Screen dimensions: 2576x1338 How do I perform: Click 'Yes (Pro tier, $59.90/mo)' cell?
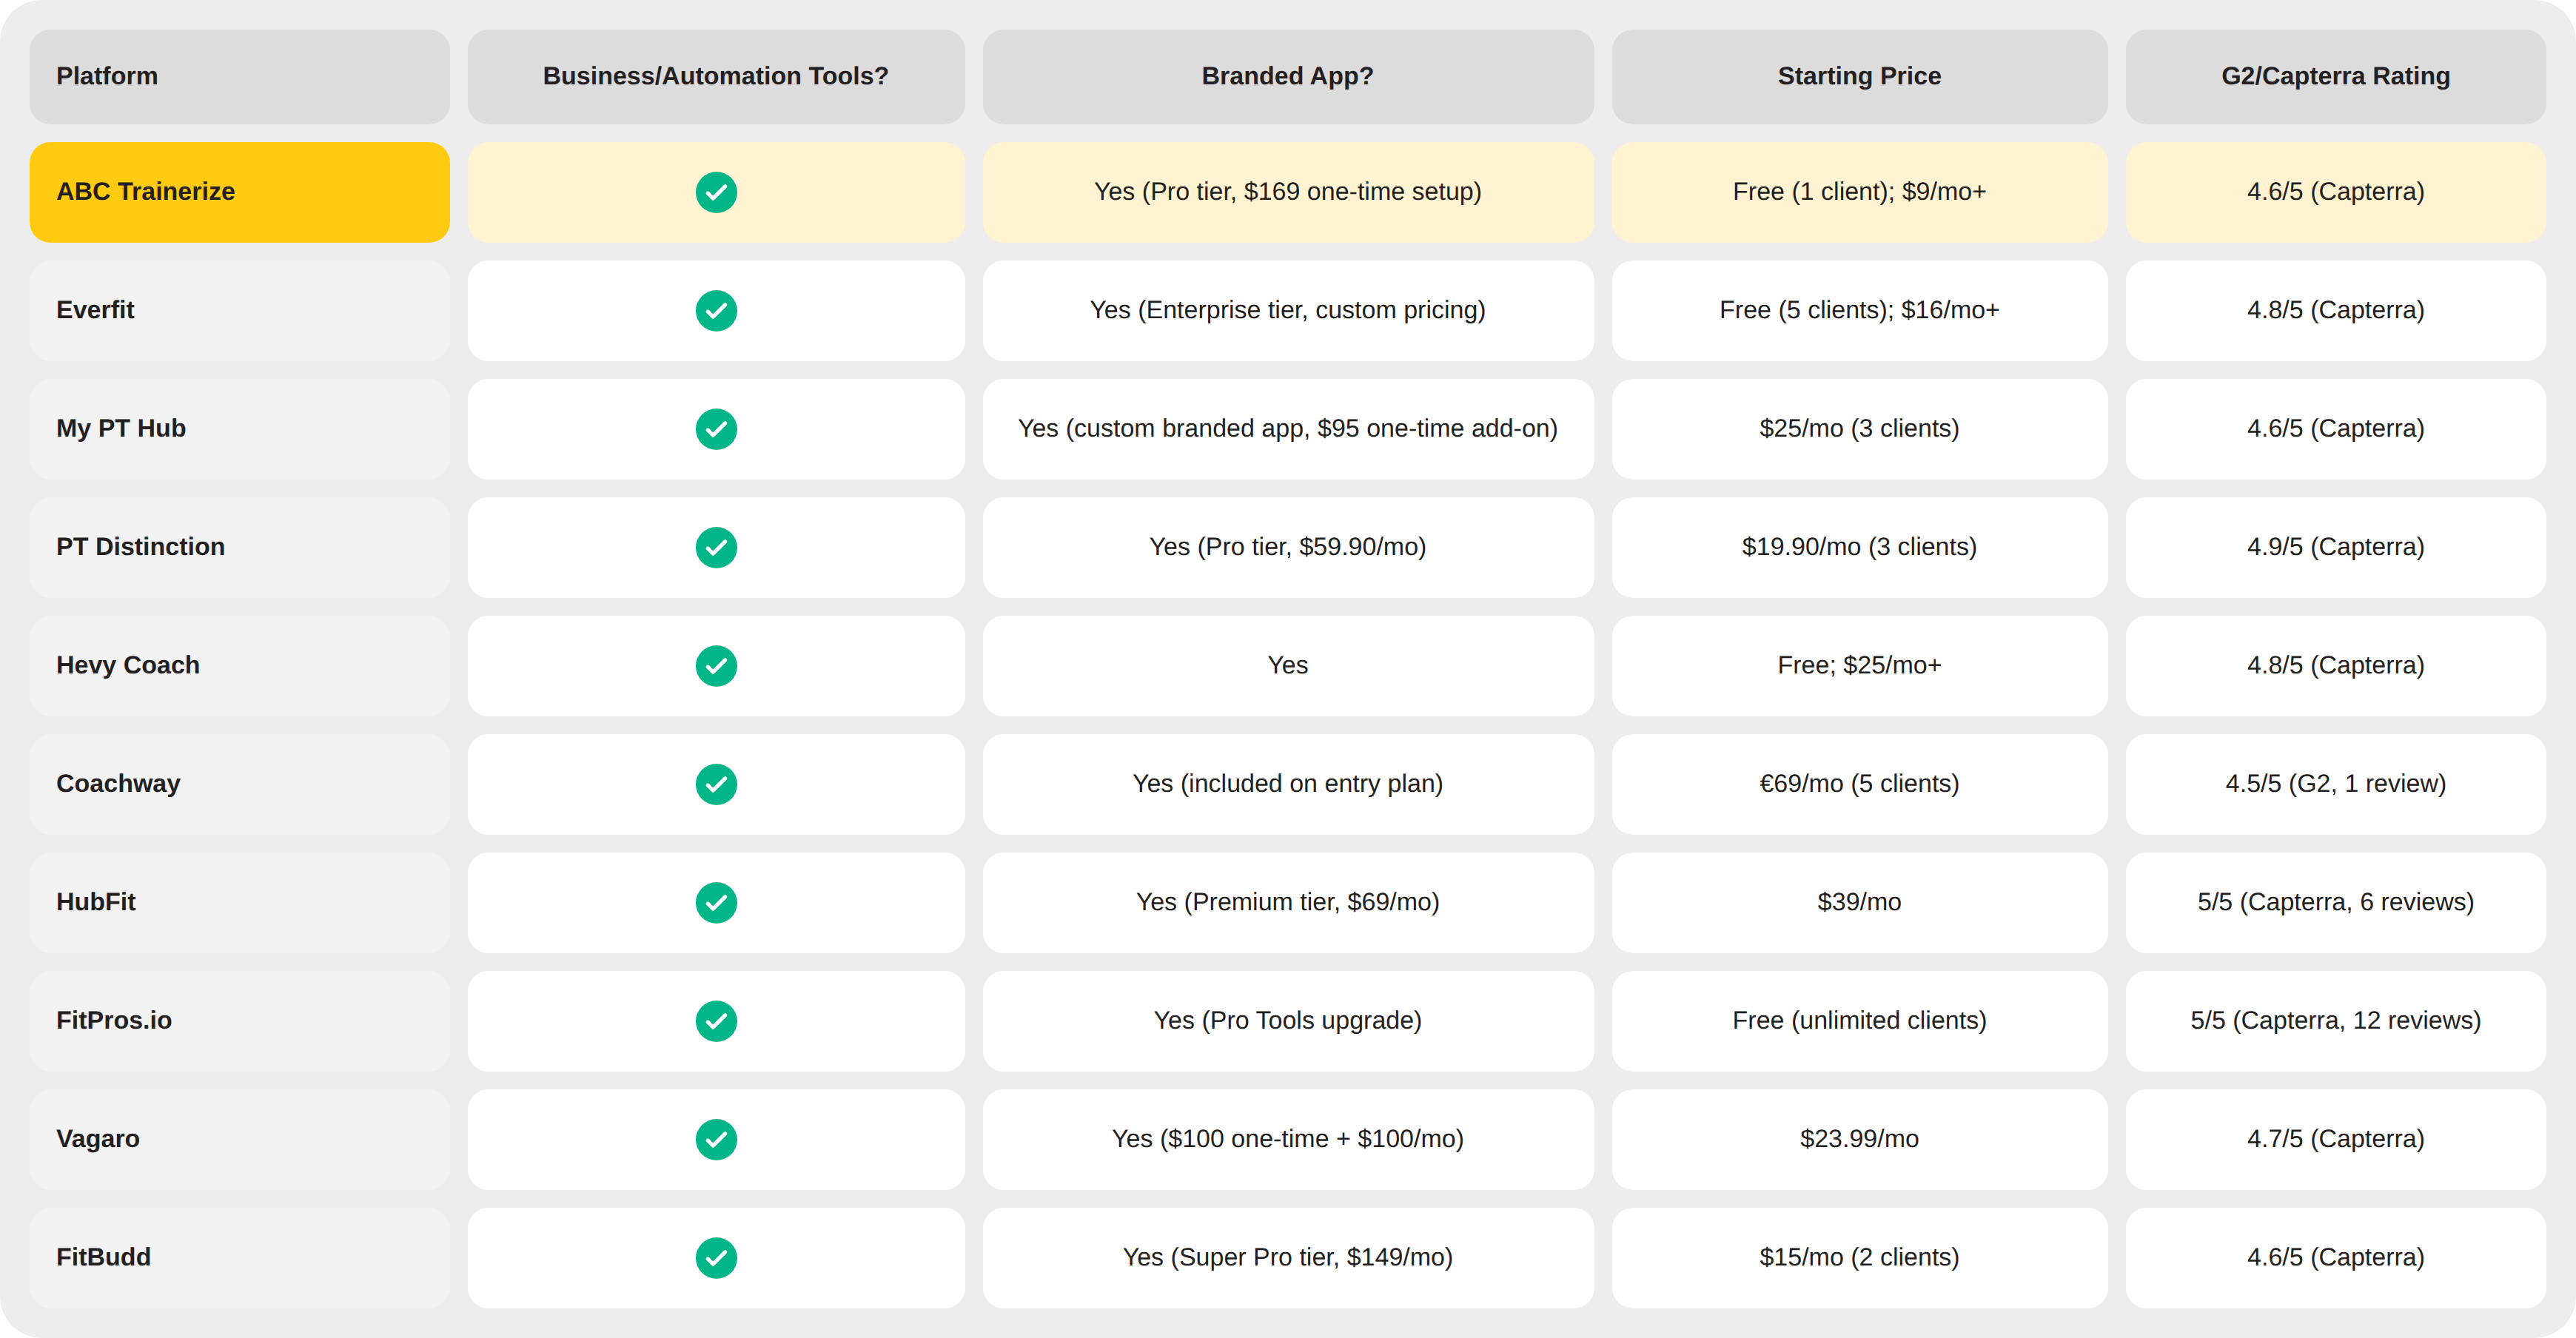[x=1288, y=547]
